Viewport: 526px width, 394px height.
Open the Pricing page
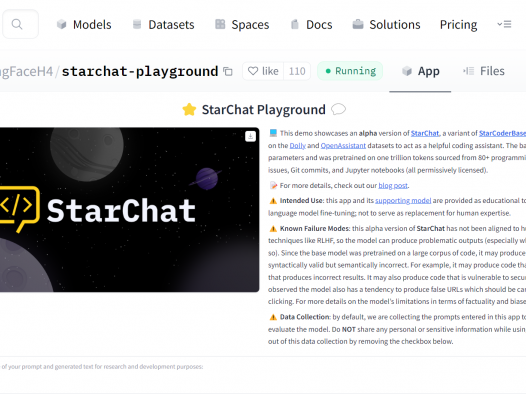[x=458, y=24]
